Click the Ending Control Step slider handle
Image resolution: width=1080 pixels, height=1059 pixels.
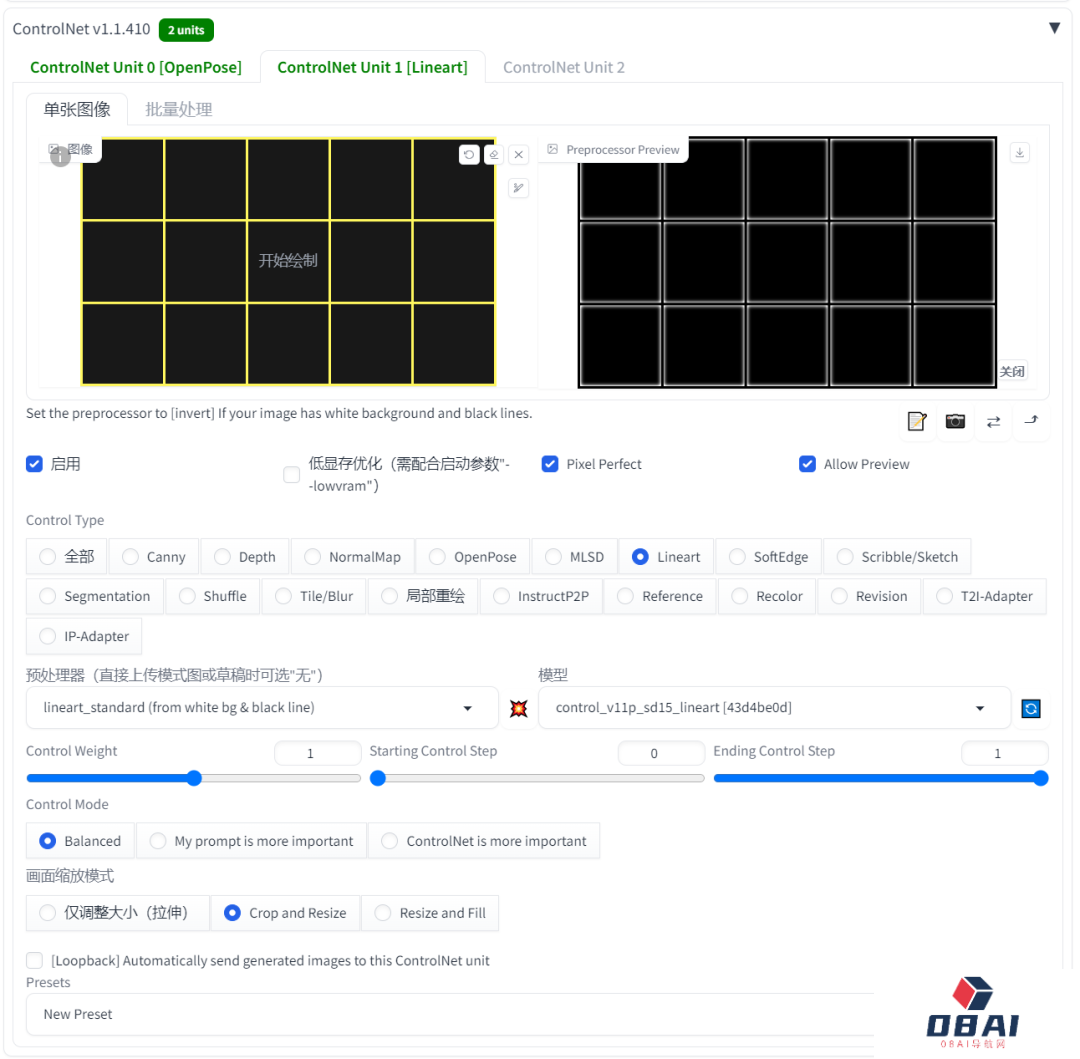click(x=1041, y=778)
